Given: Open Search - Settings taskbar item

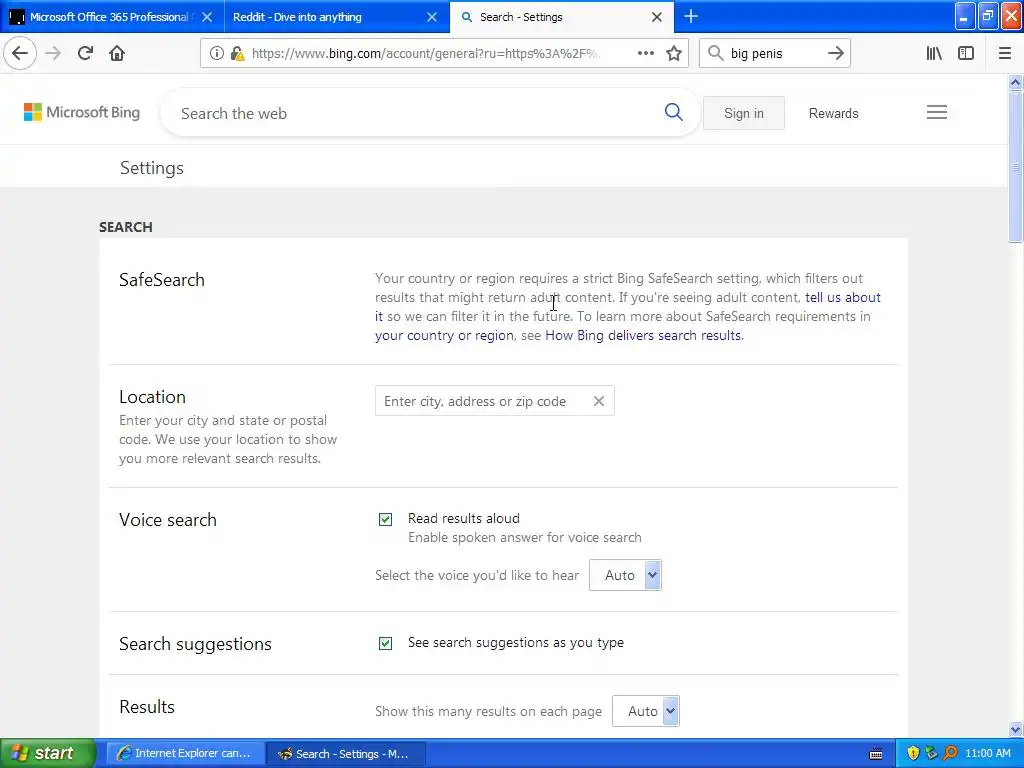Looking at the screenshot, I should click(346, 754).
